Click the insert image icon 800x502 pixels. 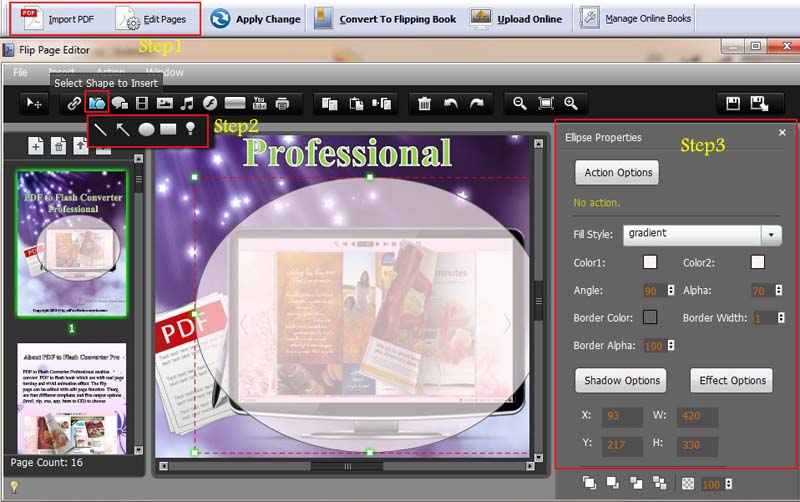[x=164, y=104]
